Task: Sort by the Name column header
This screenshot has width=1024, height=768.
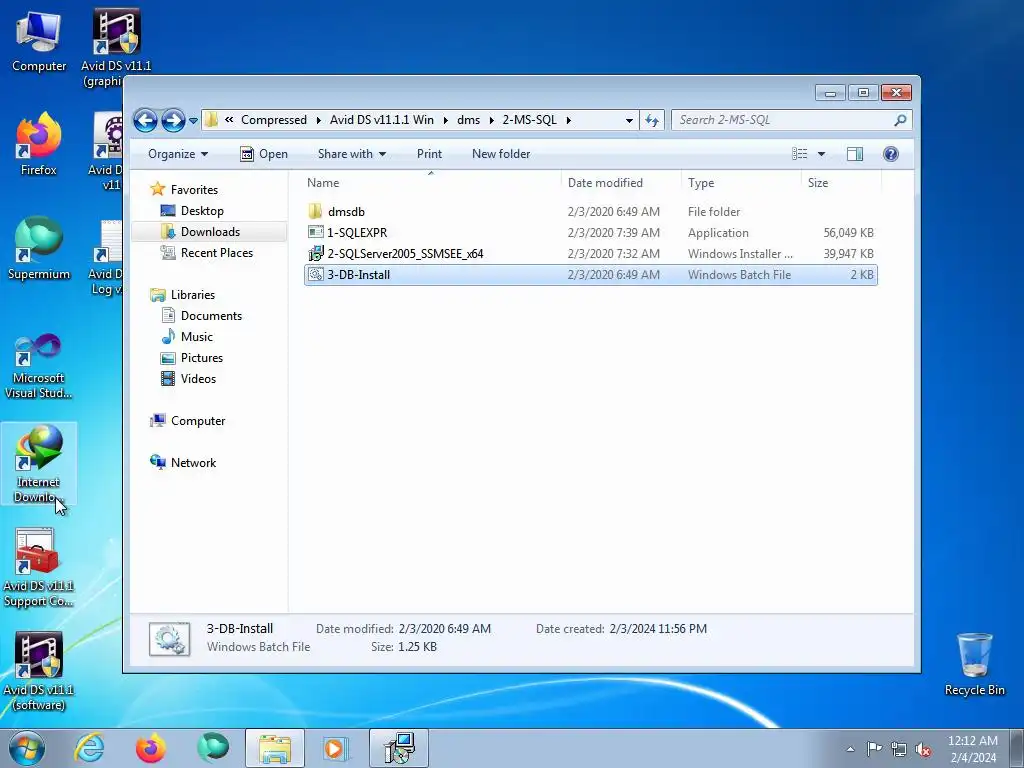Action: [x=430, y=183]
